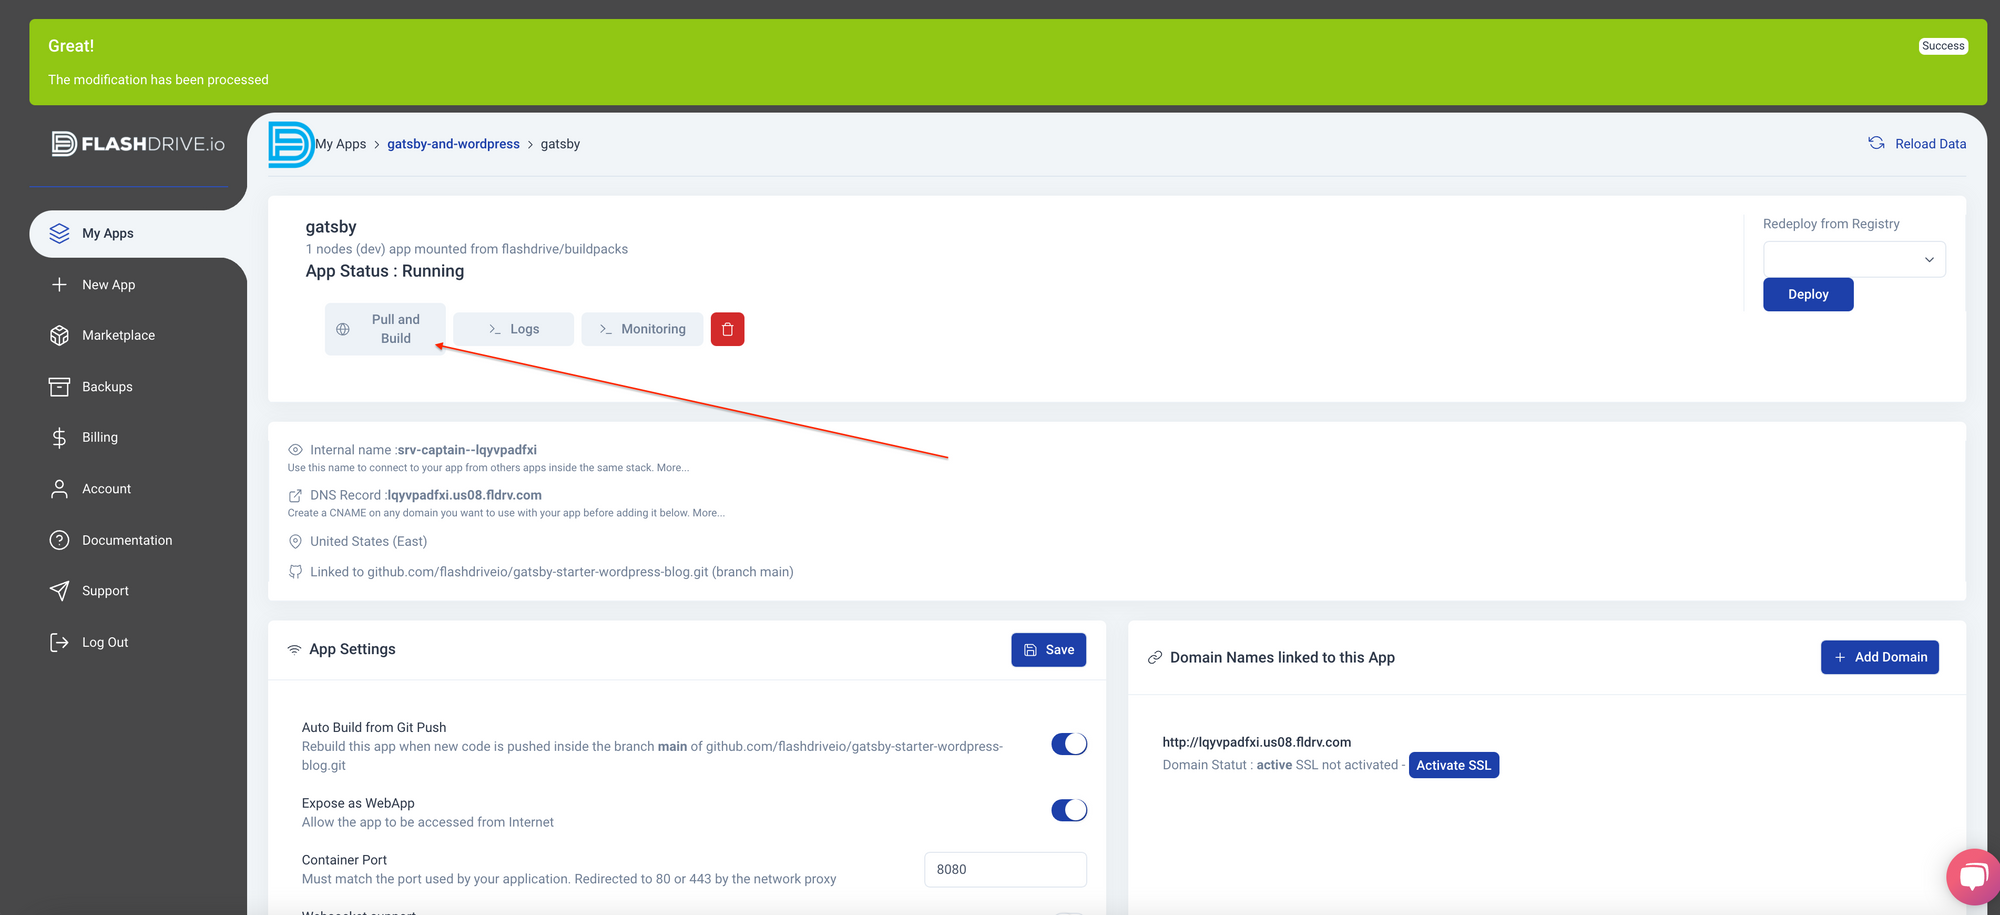The height and width of the screenshot is (915, 2000).
Task: Click the Linked to github.com repository text
Action: point(551,572)
